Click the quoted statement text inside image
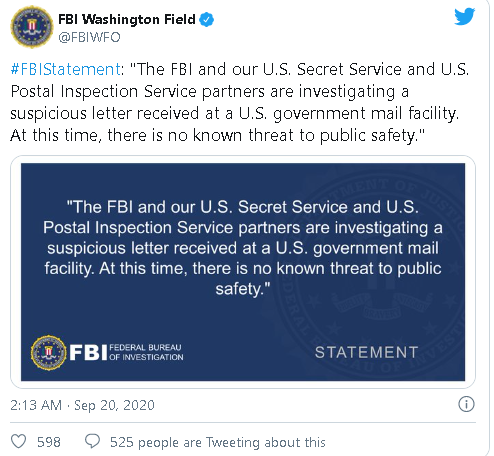This screenshot has height=456, width=494. [x=243, y=248]
